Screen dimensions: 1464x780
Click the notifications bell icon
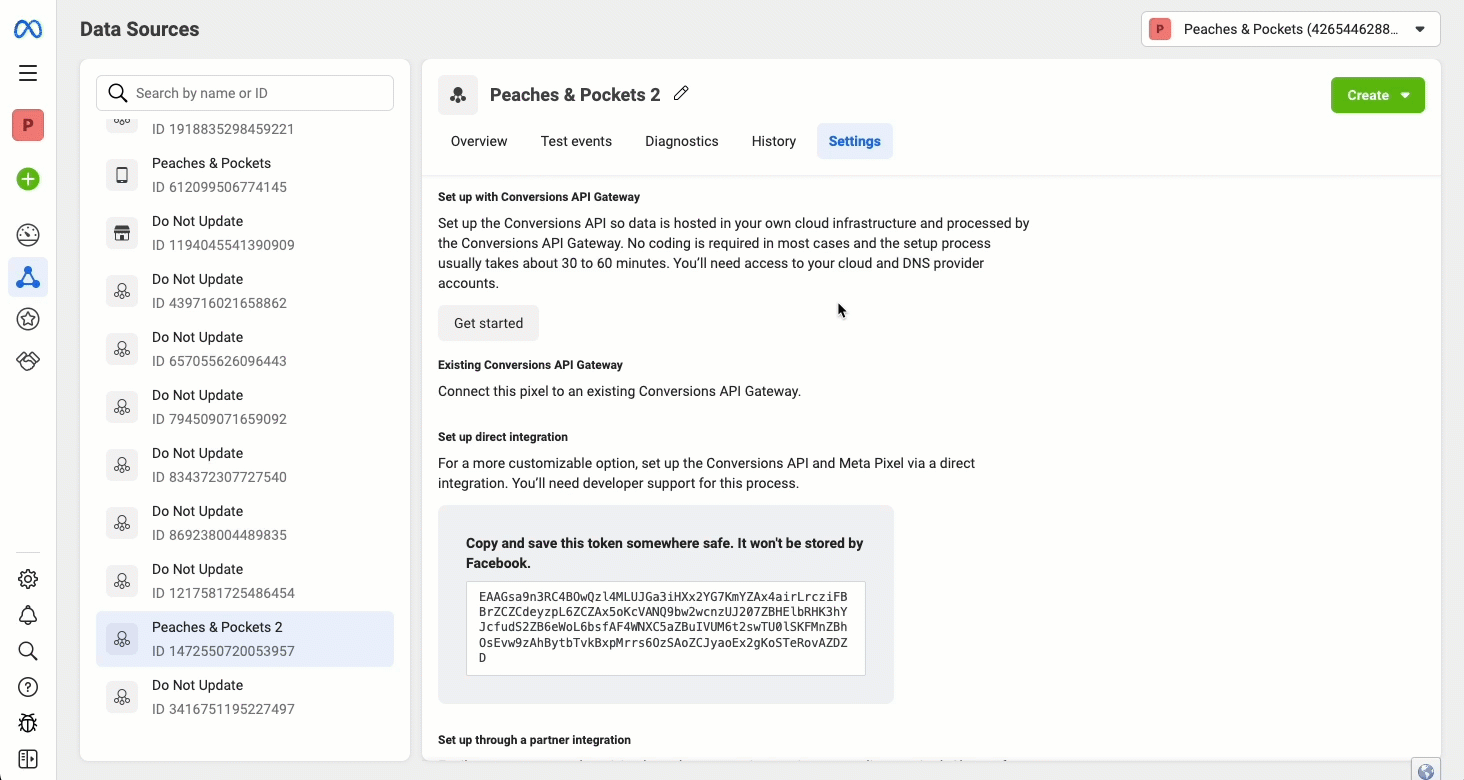pos(28,615)
